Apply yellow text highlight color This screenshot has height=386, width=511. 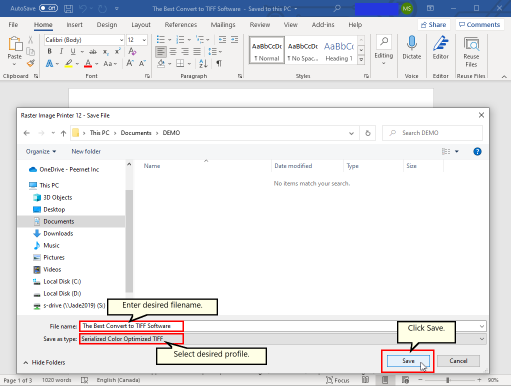pos(69,63)
